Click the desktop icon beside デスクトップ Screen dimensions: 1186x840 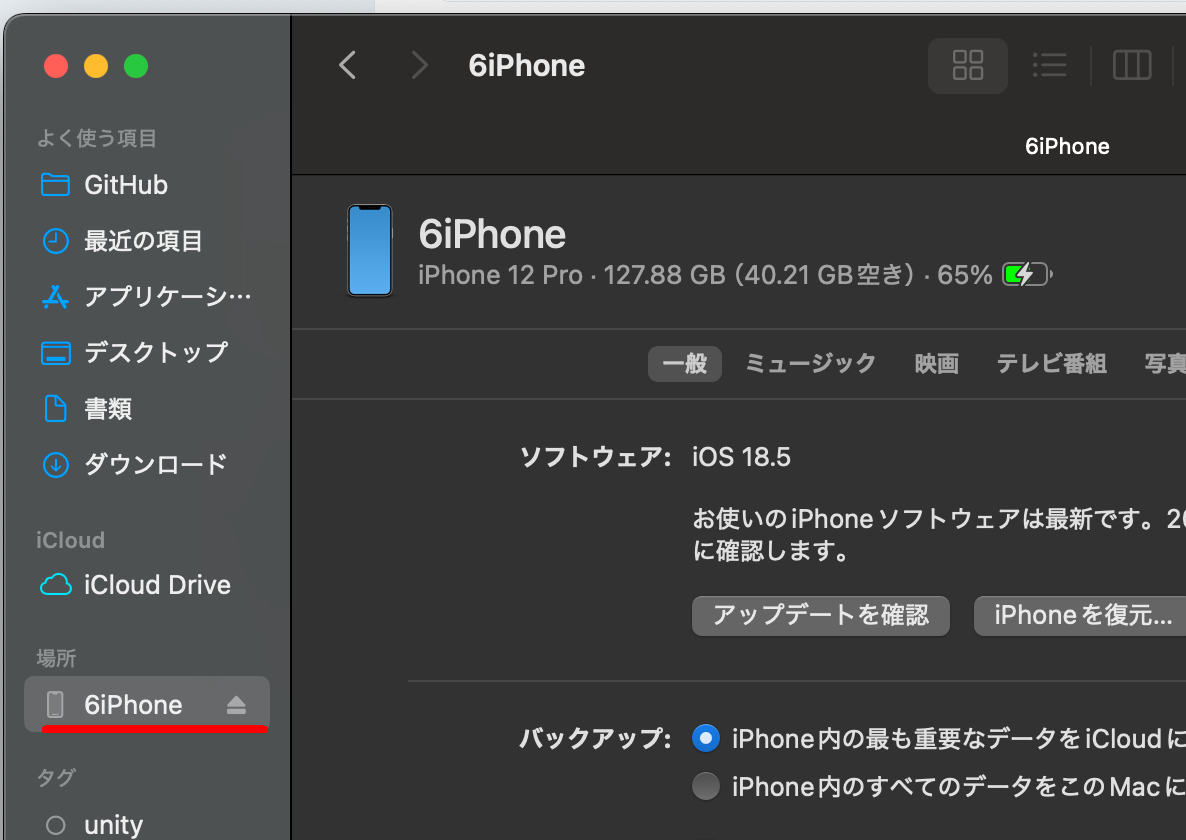click(x=55, y=353)
